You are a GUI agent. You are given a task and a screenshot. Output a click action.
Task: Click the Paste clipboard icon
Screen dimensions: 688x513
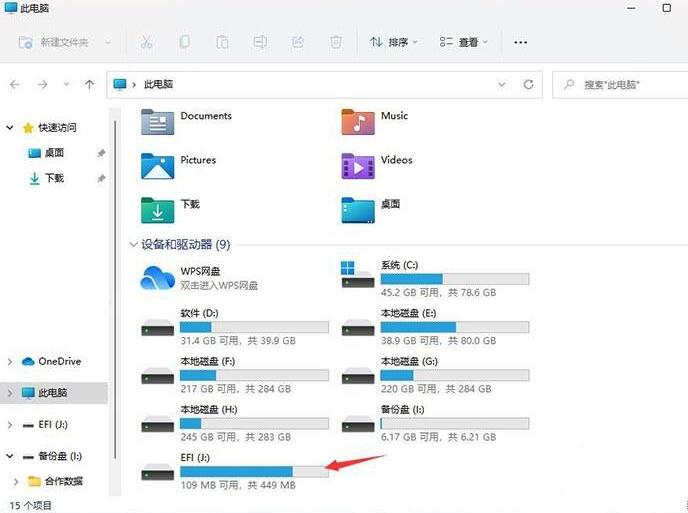222,42
